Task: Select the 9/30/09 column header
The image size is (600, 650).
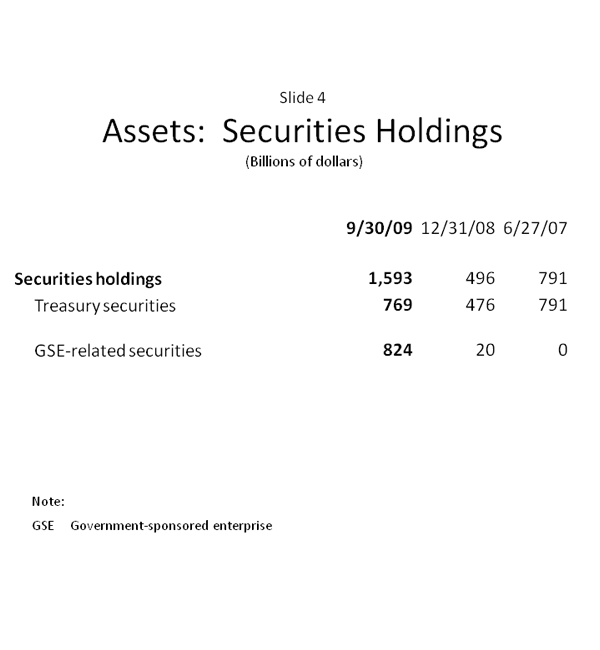Action: tap(379, 228)
